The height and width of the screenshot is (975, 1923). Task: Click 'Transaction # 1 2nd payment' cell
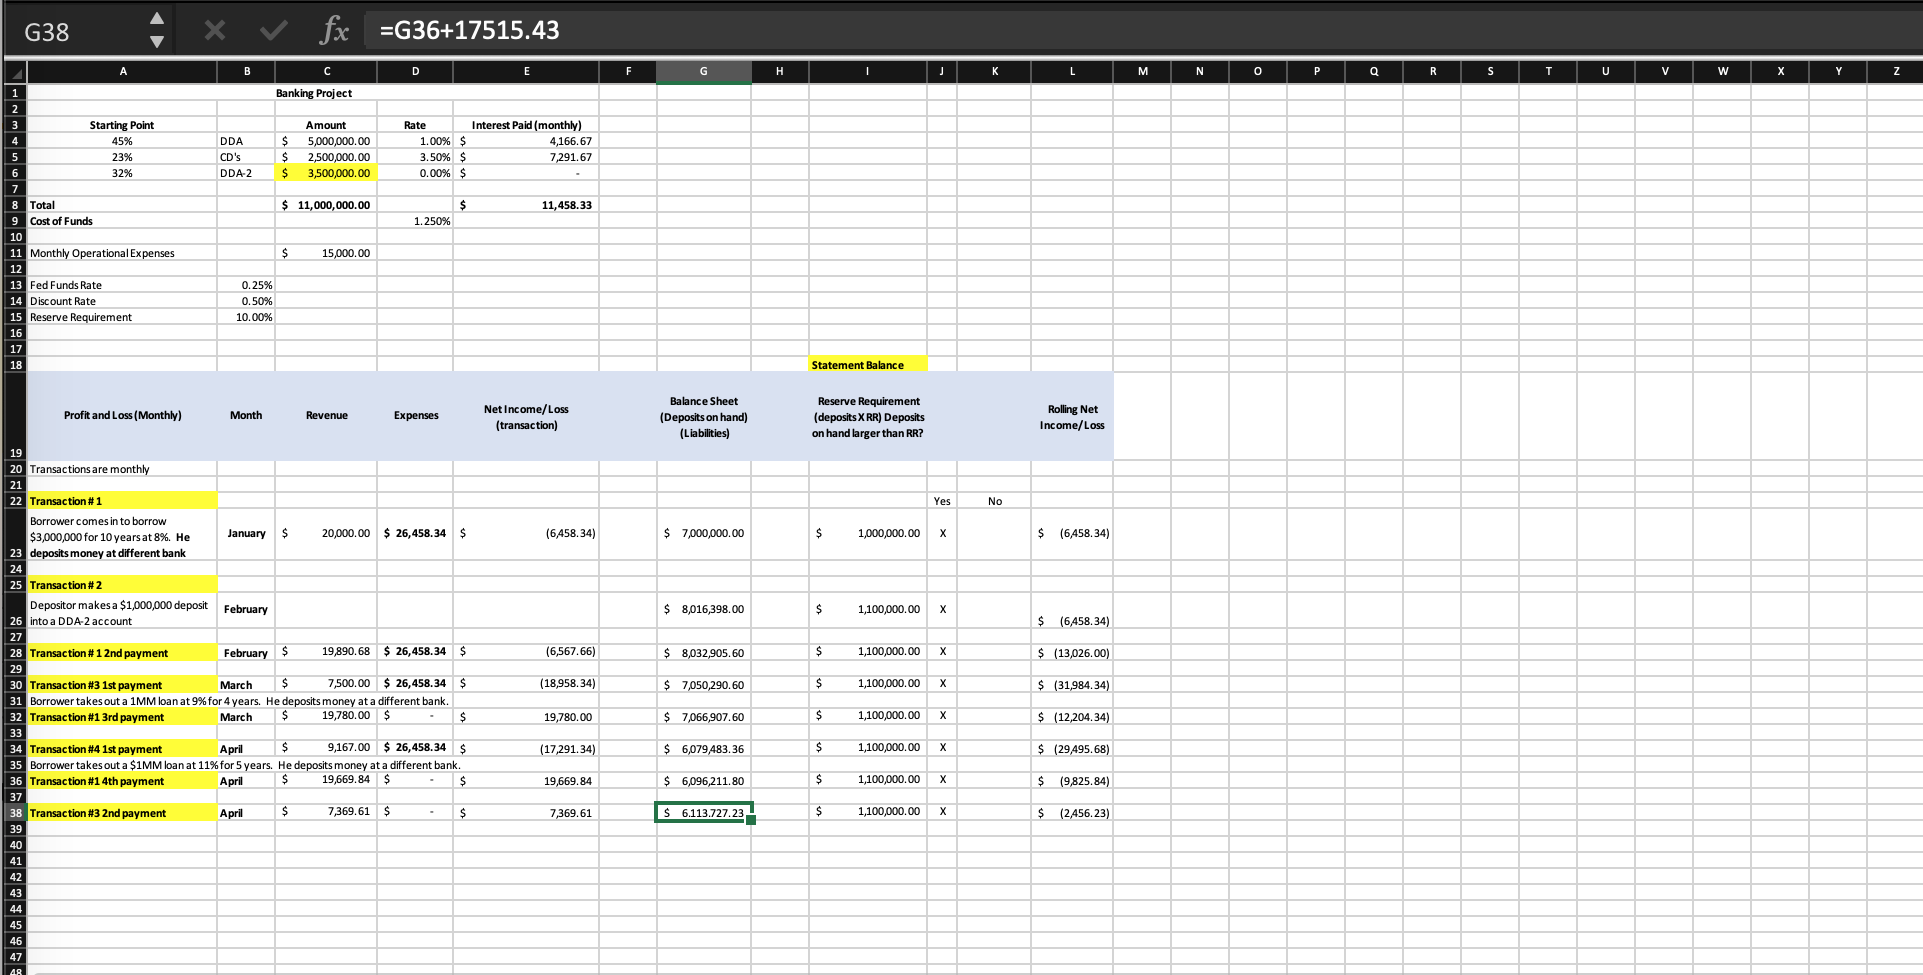pyautogui.click(x=122, y=653)
